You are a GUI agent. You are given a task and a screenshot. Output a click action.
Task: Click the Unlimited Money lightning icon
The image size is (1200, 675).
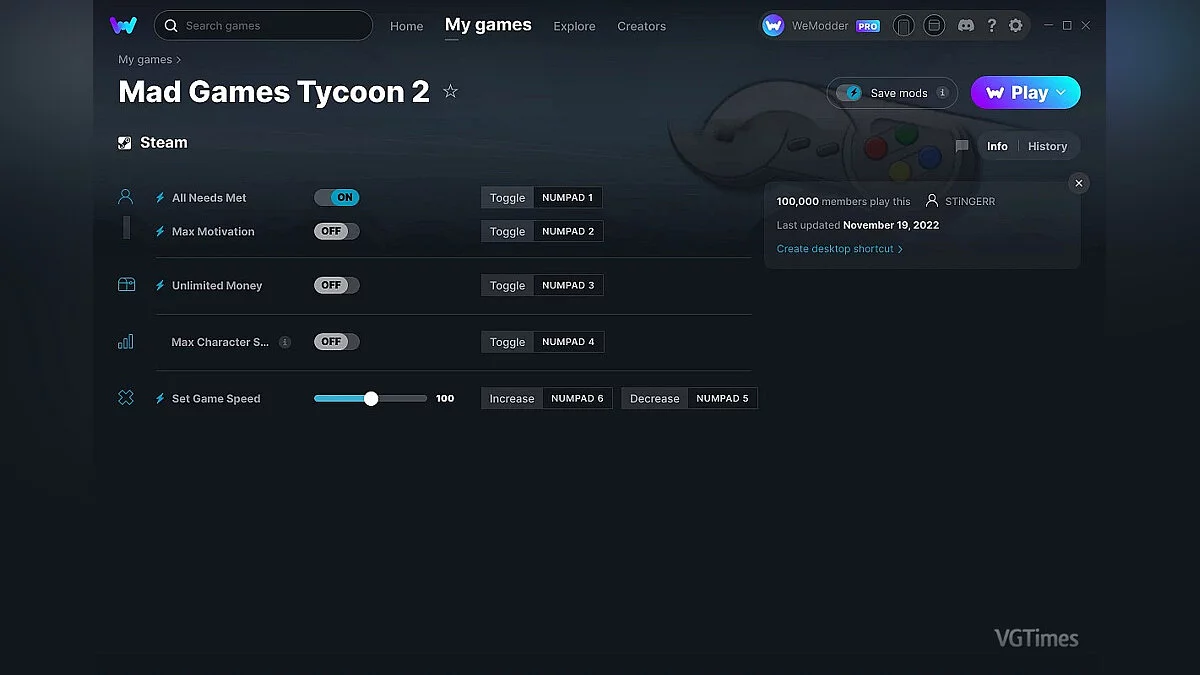pos(160,285)
